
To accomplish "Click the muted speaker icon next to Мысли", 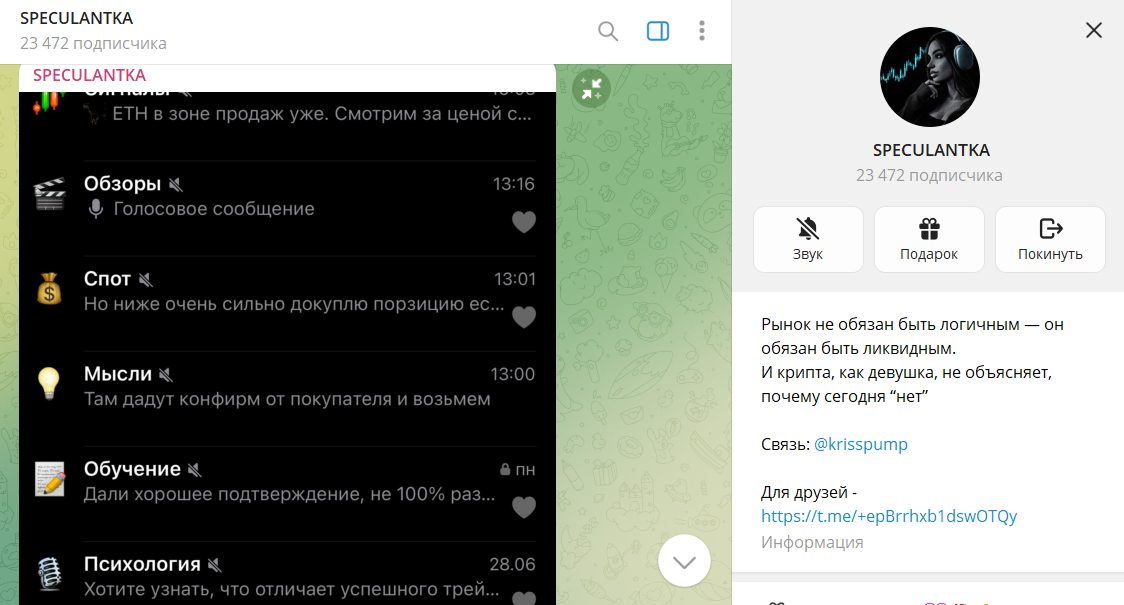I will (166, 375).
